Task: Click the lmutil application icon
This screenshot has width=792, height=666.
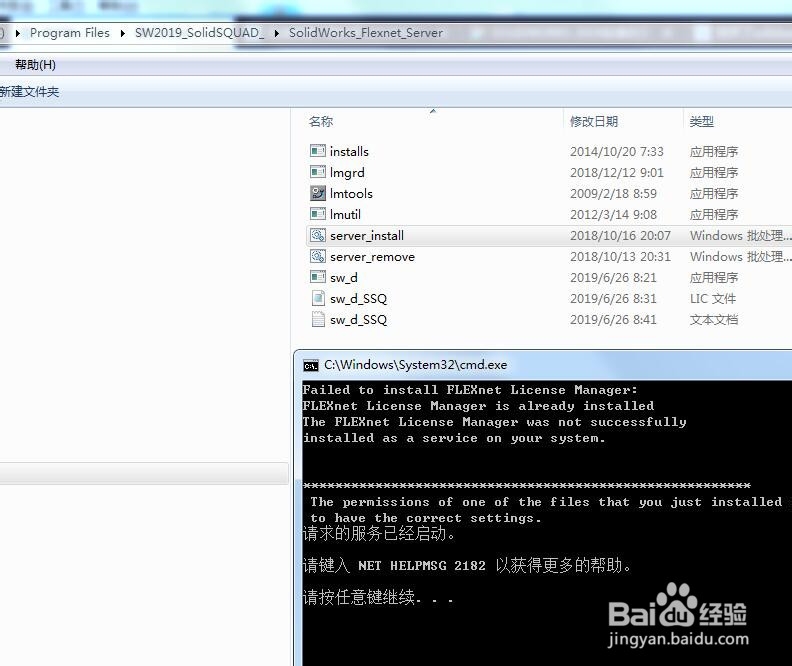Action: tap(318, 214)
